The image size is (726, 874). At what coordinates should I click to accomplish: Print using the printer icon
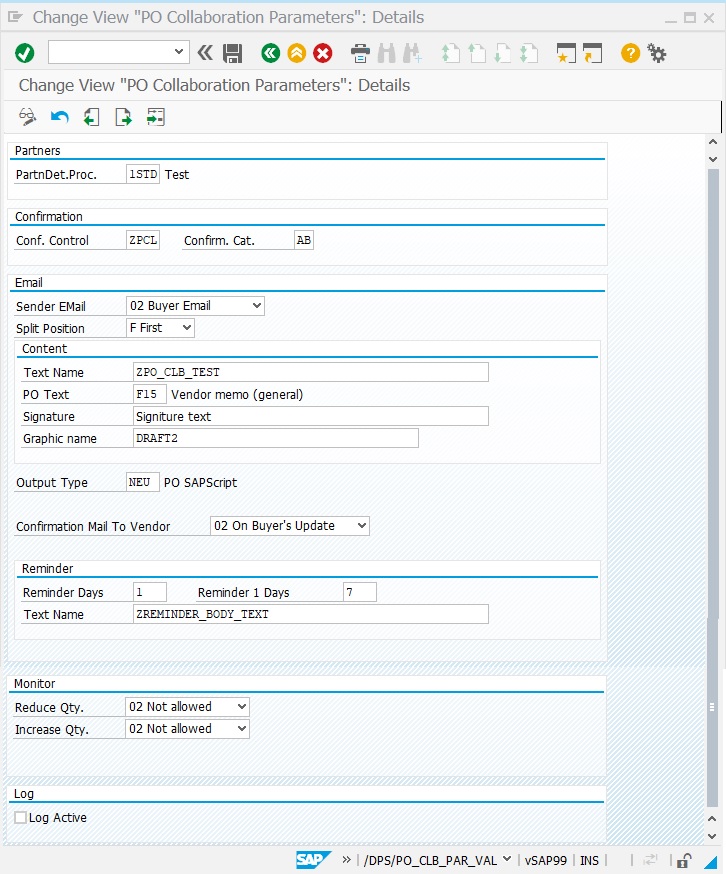(360, 54)
